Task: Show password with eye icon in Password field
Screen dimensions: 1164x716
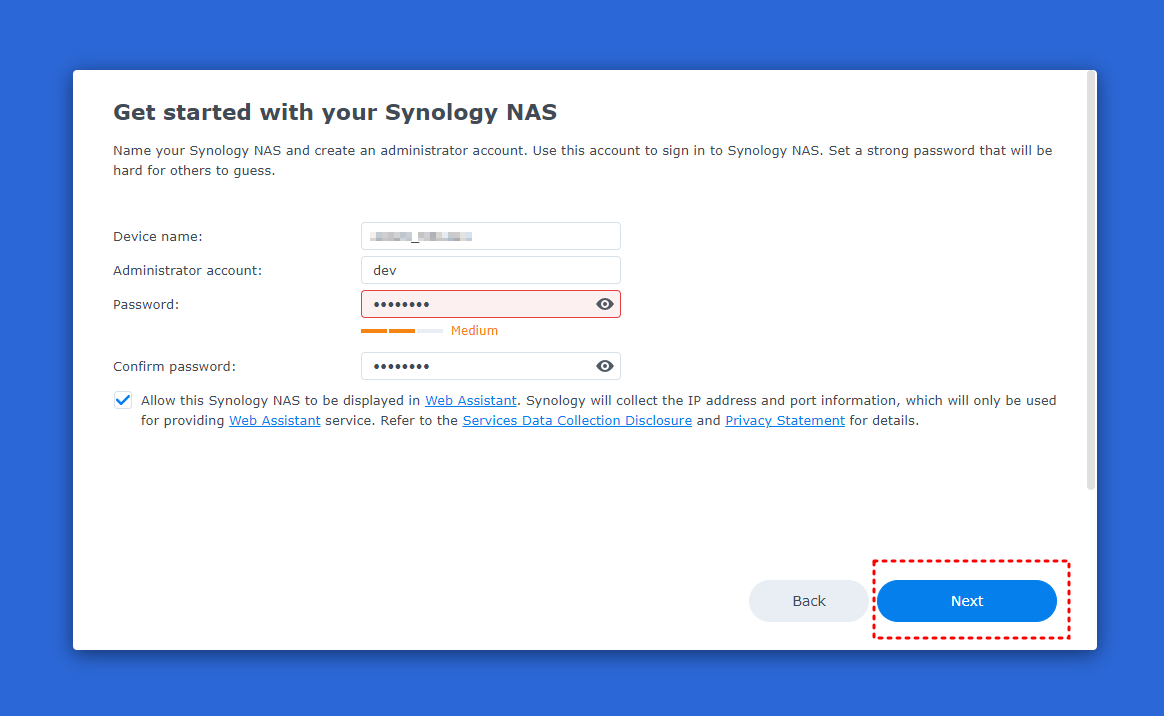Action: (x=604, y=304)
